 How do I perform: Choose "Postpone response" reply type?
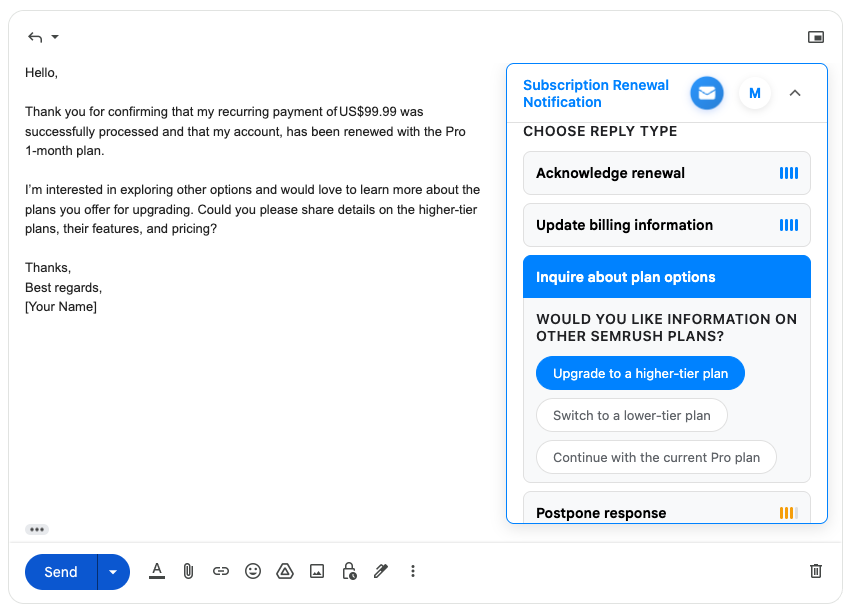[x=666, y=512]
